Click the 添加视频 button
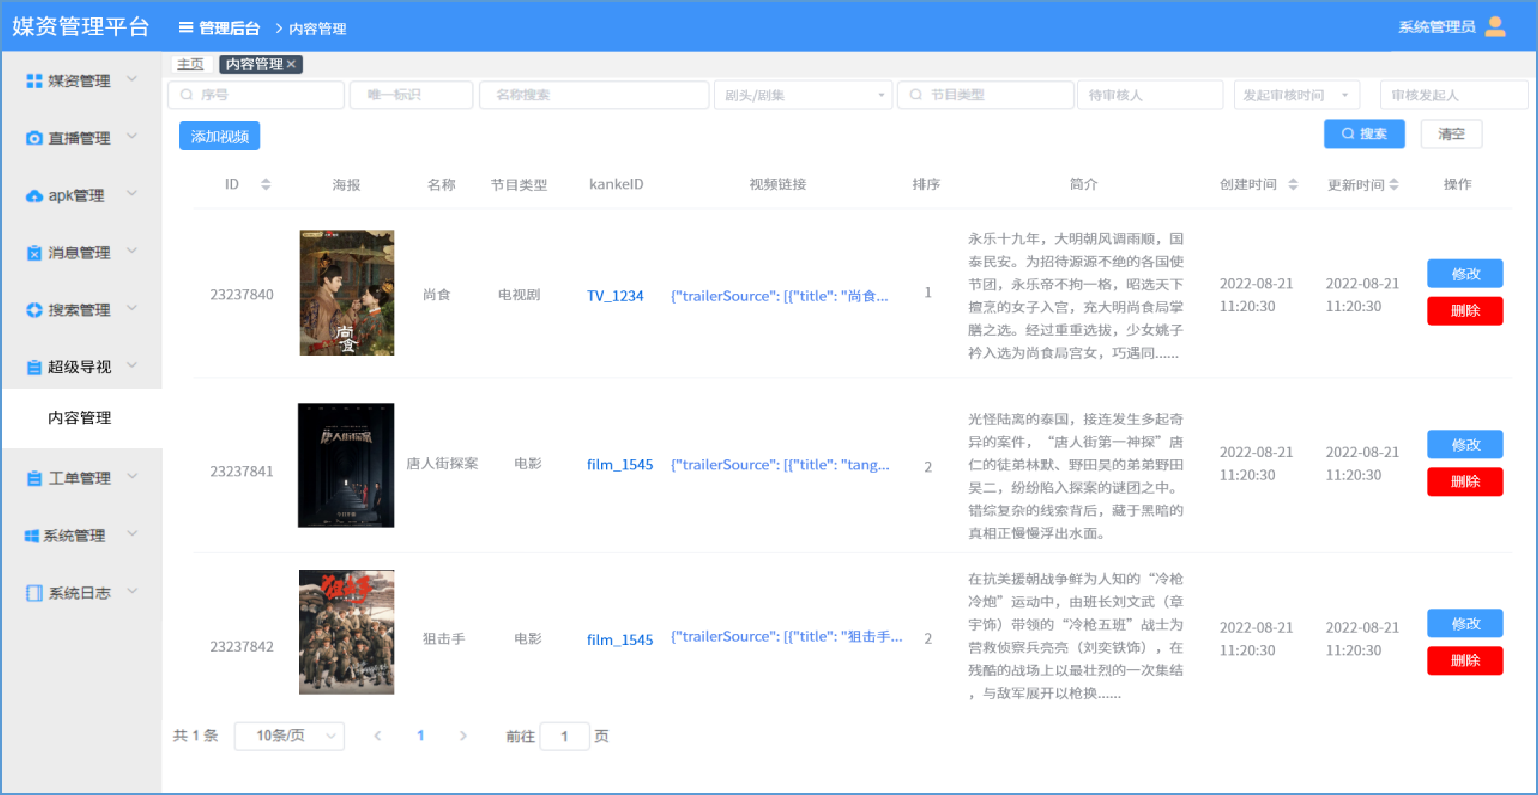Viewport: 1538px width, 795px height. (219, 136)
